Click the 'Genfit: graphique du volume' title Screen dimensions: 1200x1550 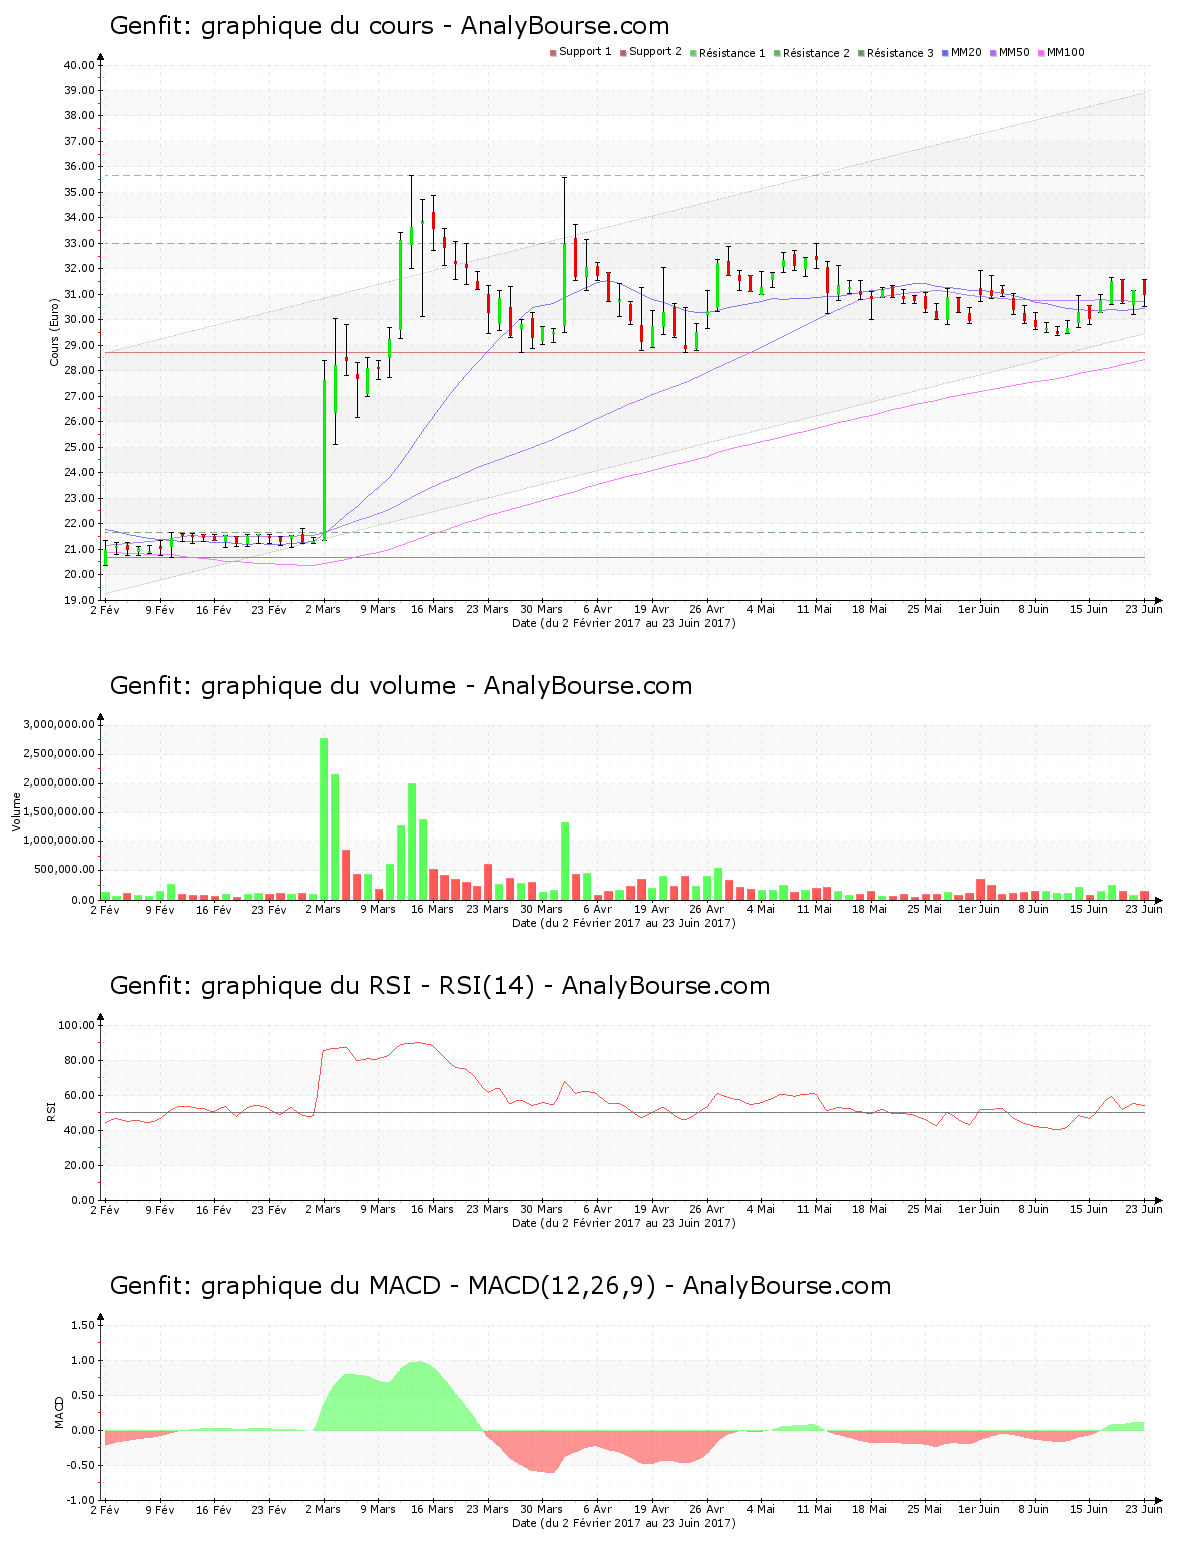point(401,686)
